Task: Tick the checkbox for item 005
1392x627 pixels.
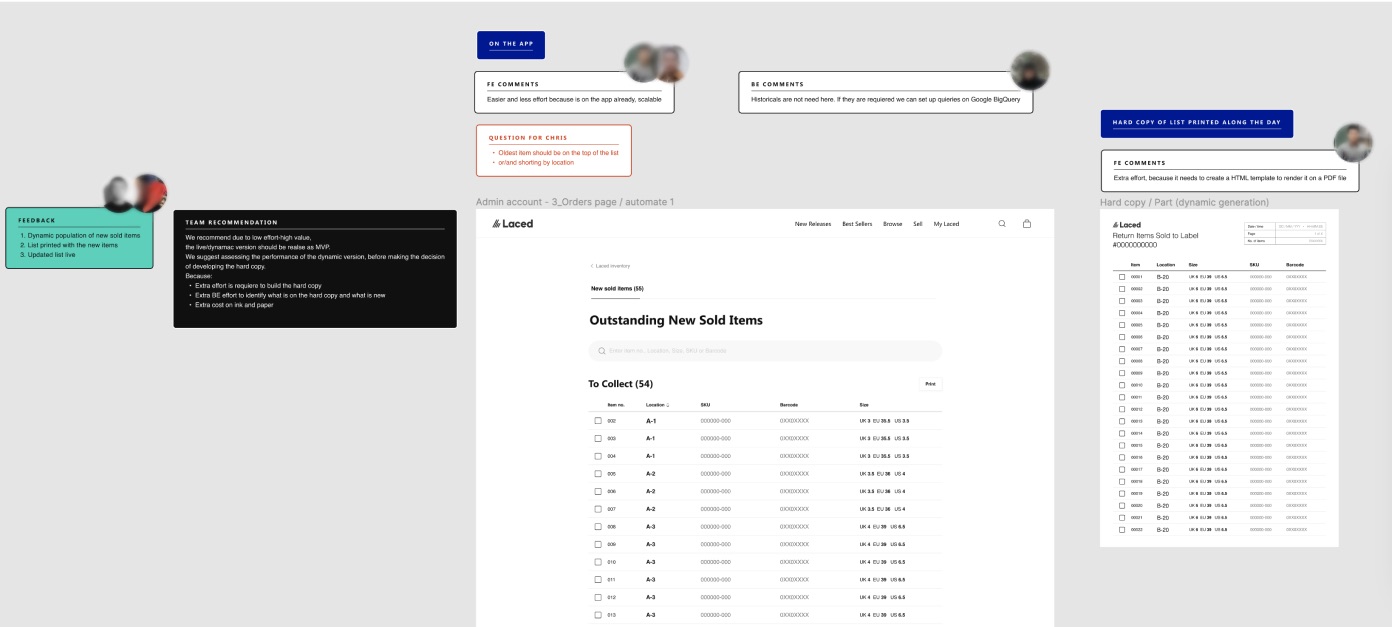Action: click(598, 474)
